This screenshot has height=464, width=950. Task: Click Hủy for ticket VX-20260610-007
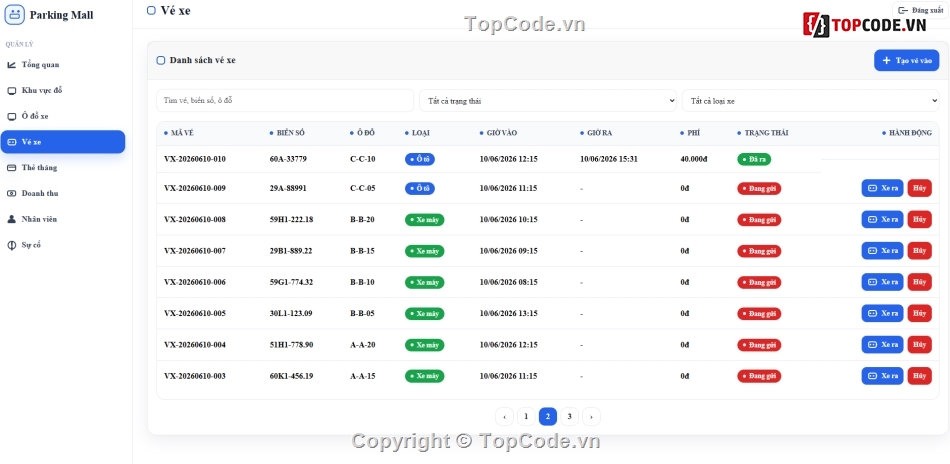click(920, 251)
